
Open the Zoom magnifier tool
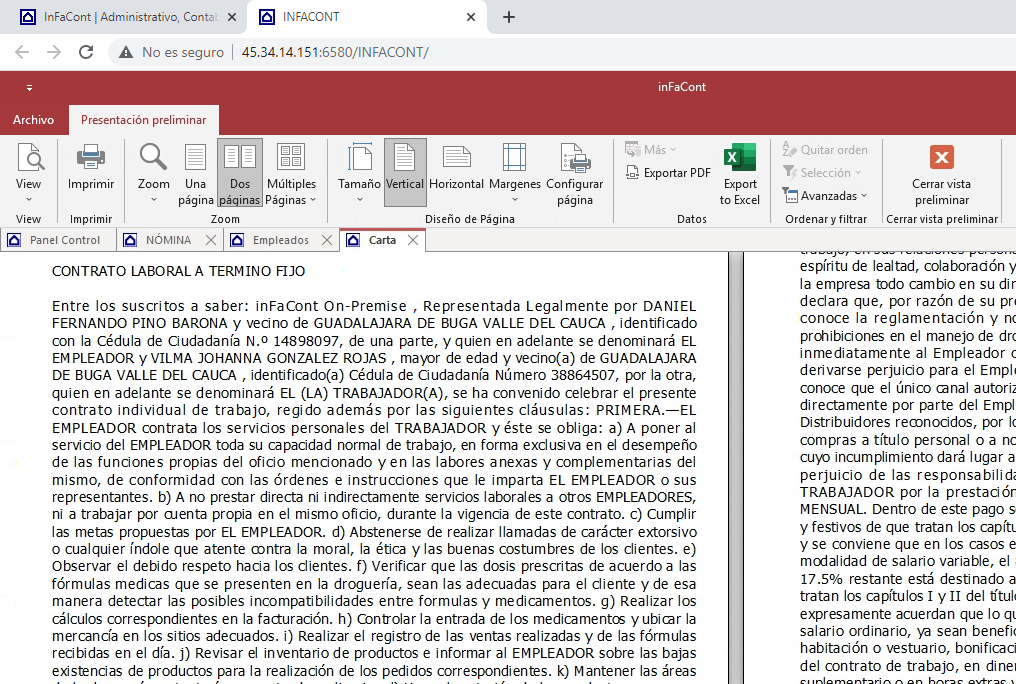pos(154,172)
